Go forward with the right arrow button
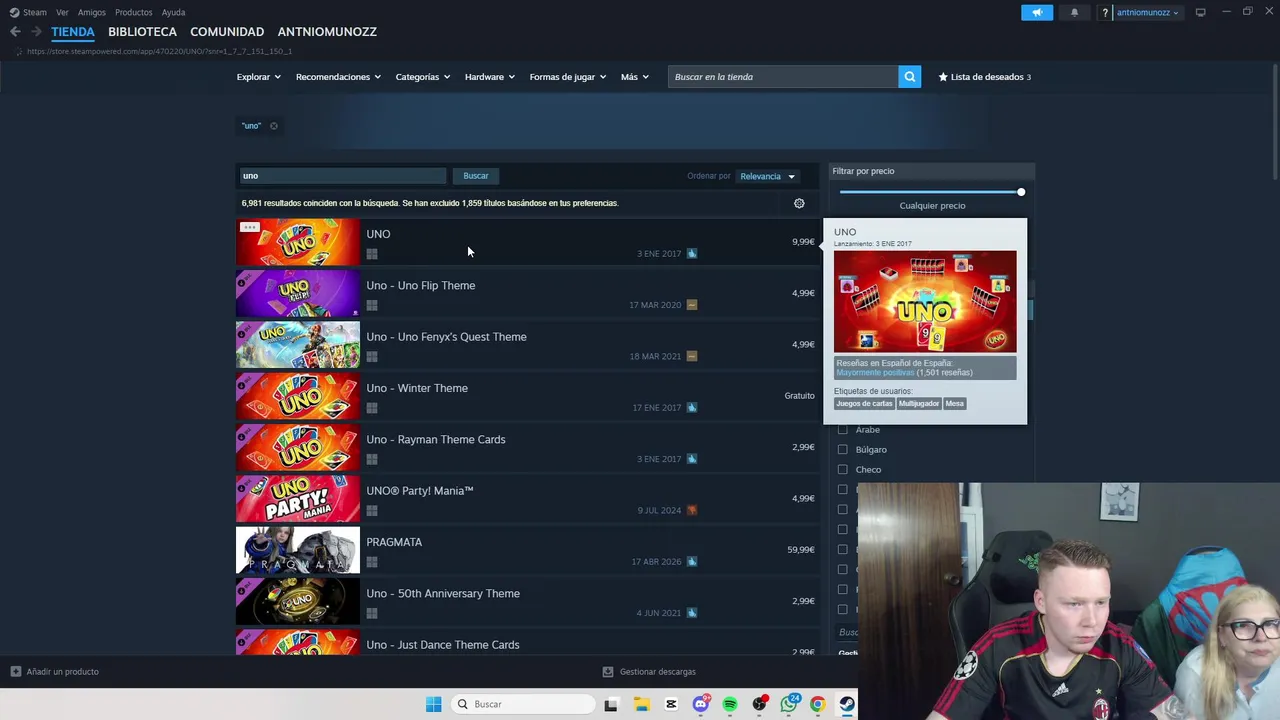The height and width of the screenshot is (720, 1280). click(x=36, y=32)
